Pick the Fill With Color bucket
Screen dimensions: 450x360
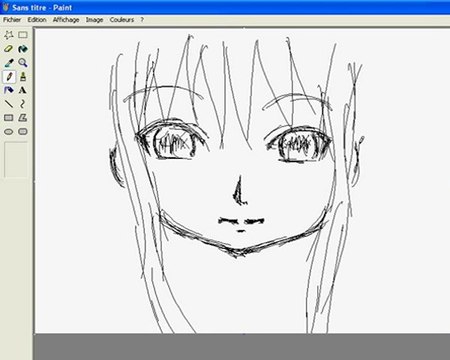[x=23, y=49]
